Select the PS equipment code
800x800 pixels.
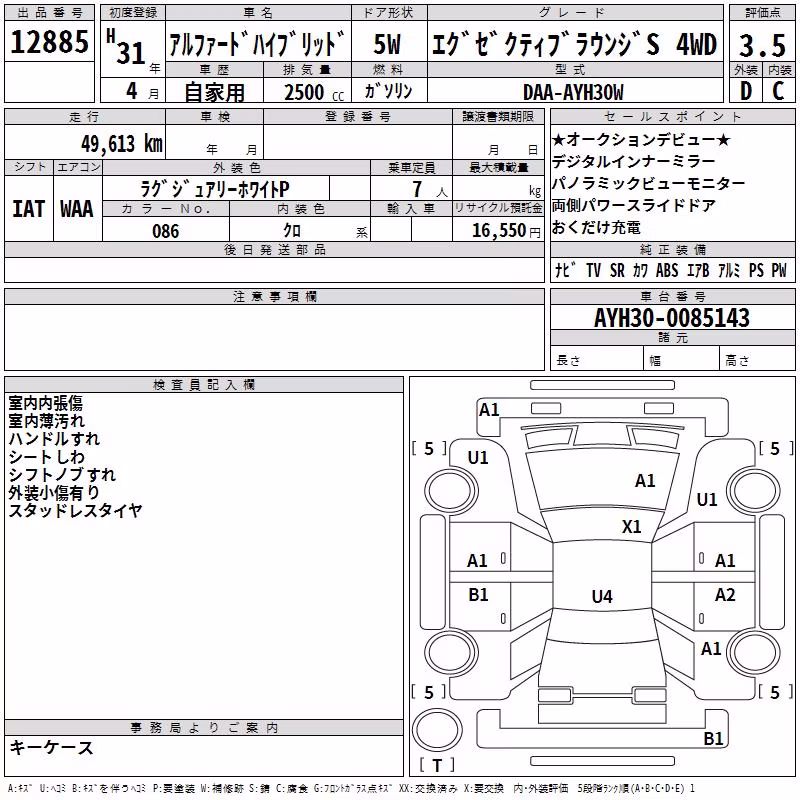coord(756,270)
